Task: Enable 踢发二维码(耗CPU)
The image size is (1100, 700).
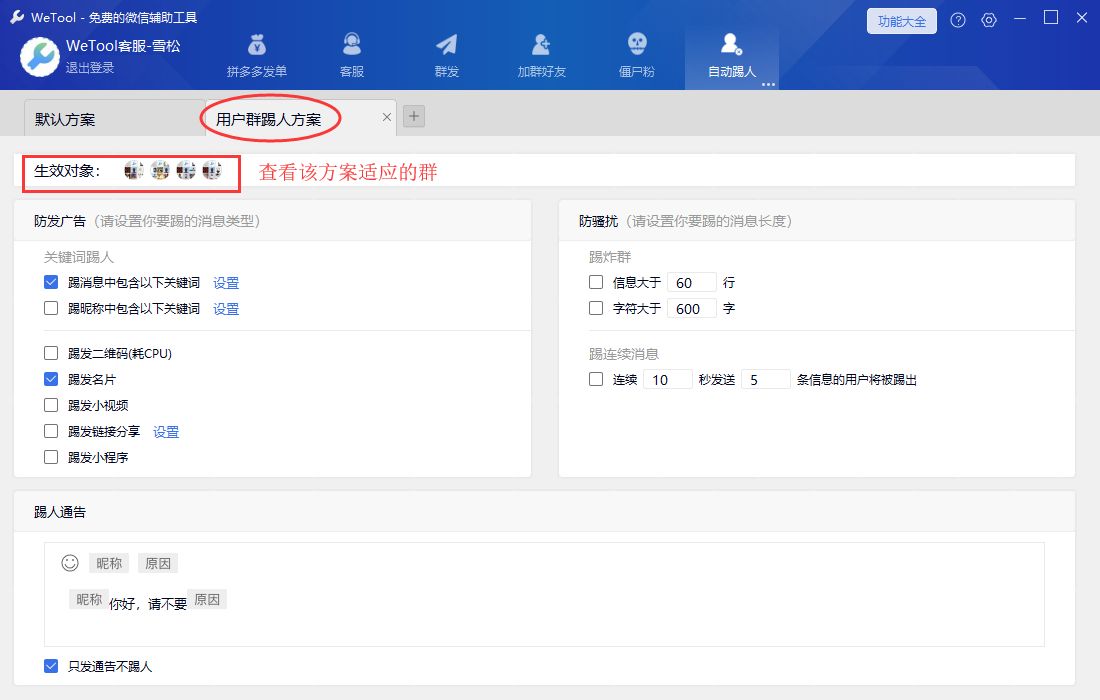Action: [51, 353]
